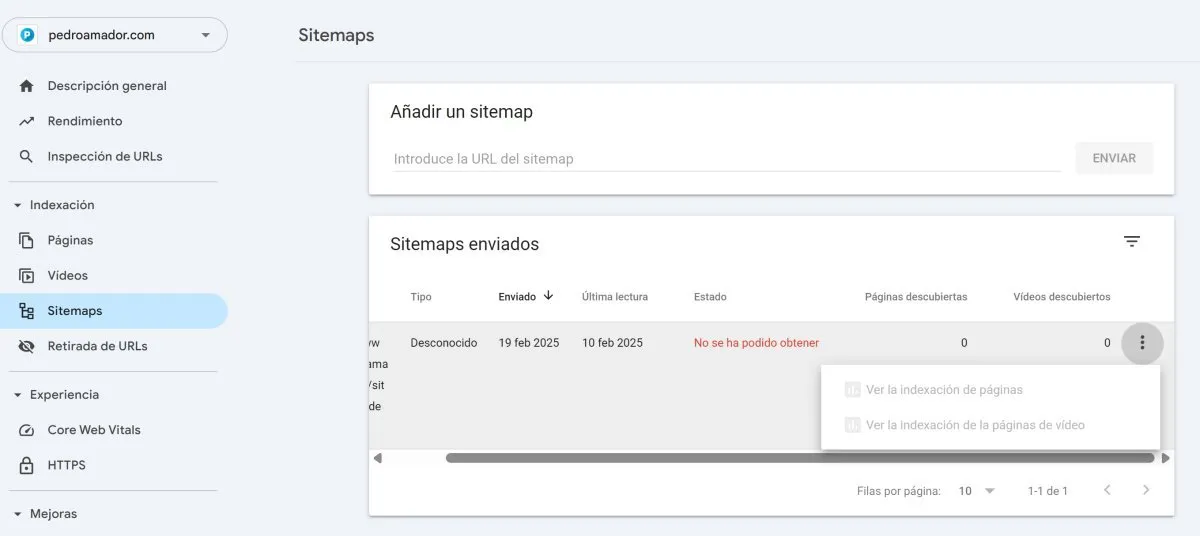Viewport: 1200px width, 536px height.
Task: Focus the sitemap URL input field
Action: pyautogui.click(x=726, y=159)
